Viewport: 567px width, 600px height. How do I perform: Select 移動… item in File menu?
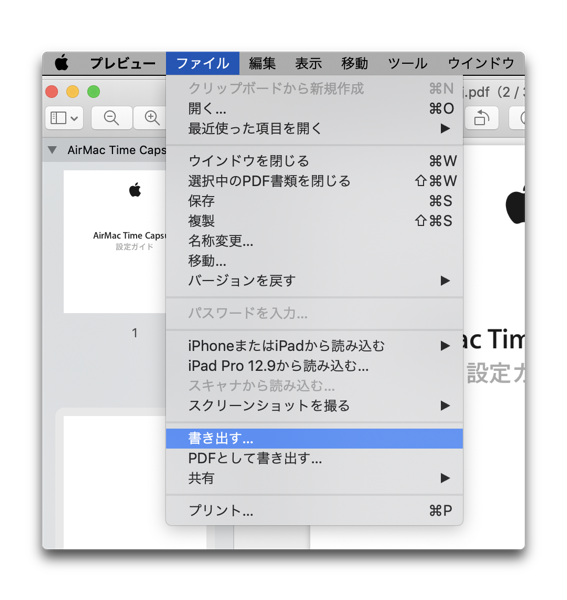pyautogui.click(x=314, y=261)
